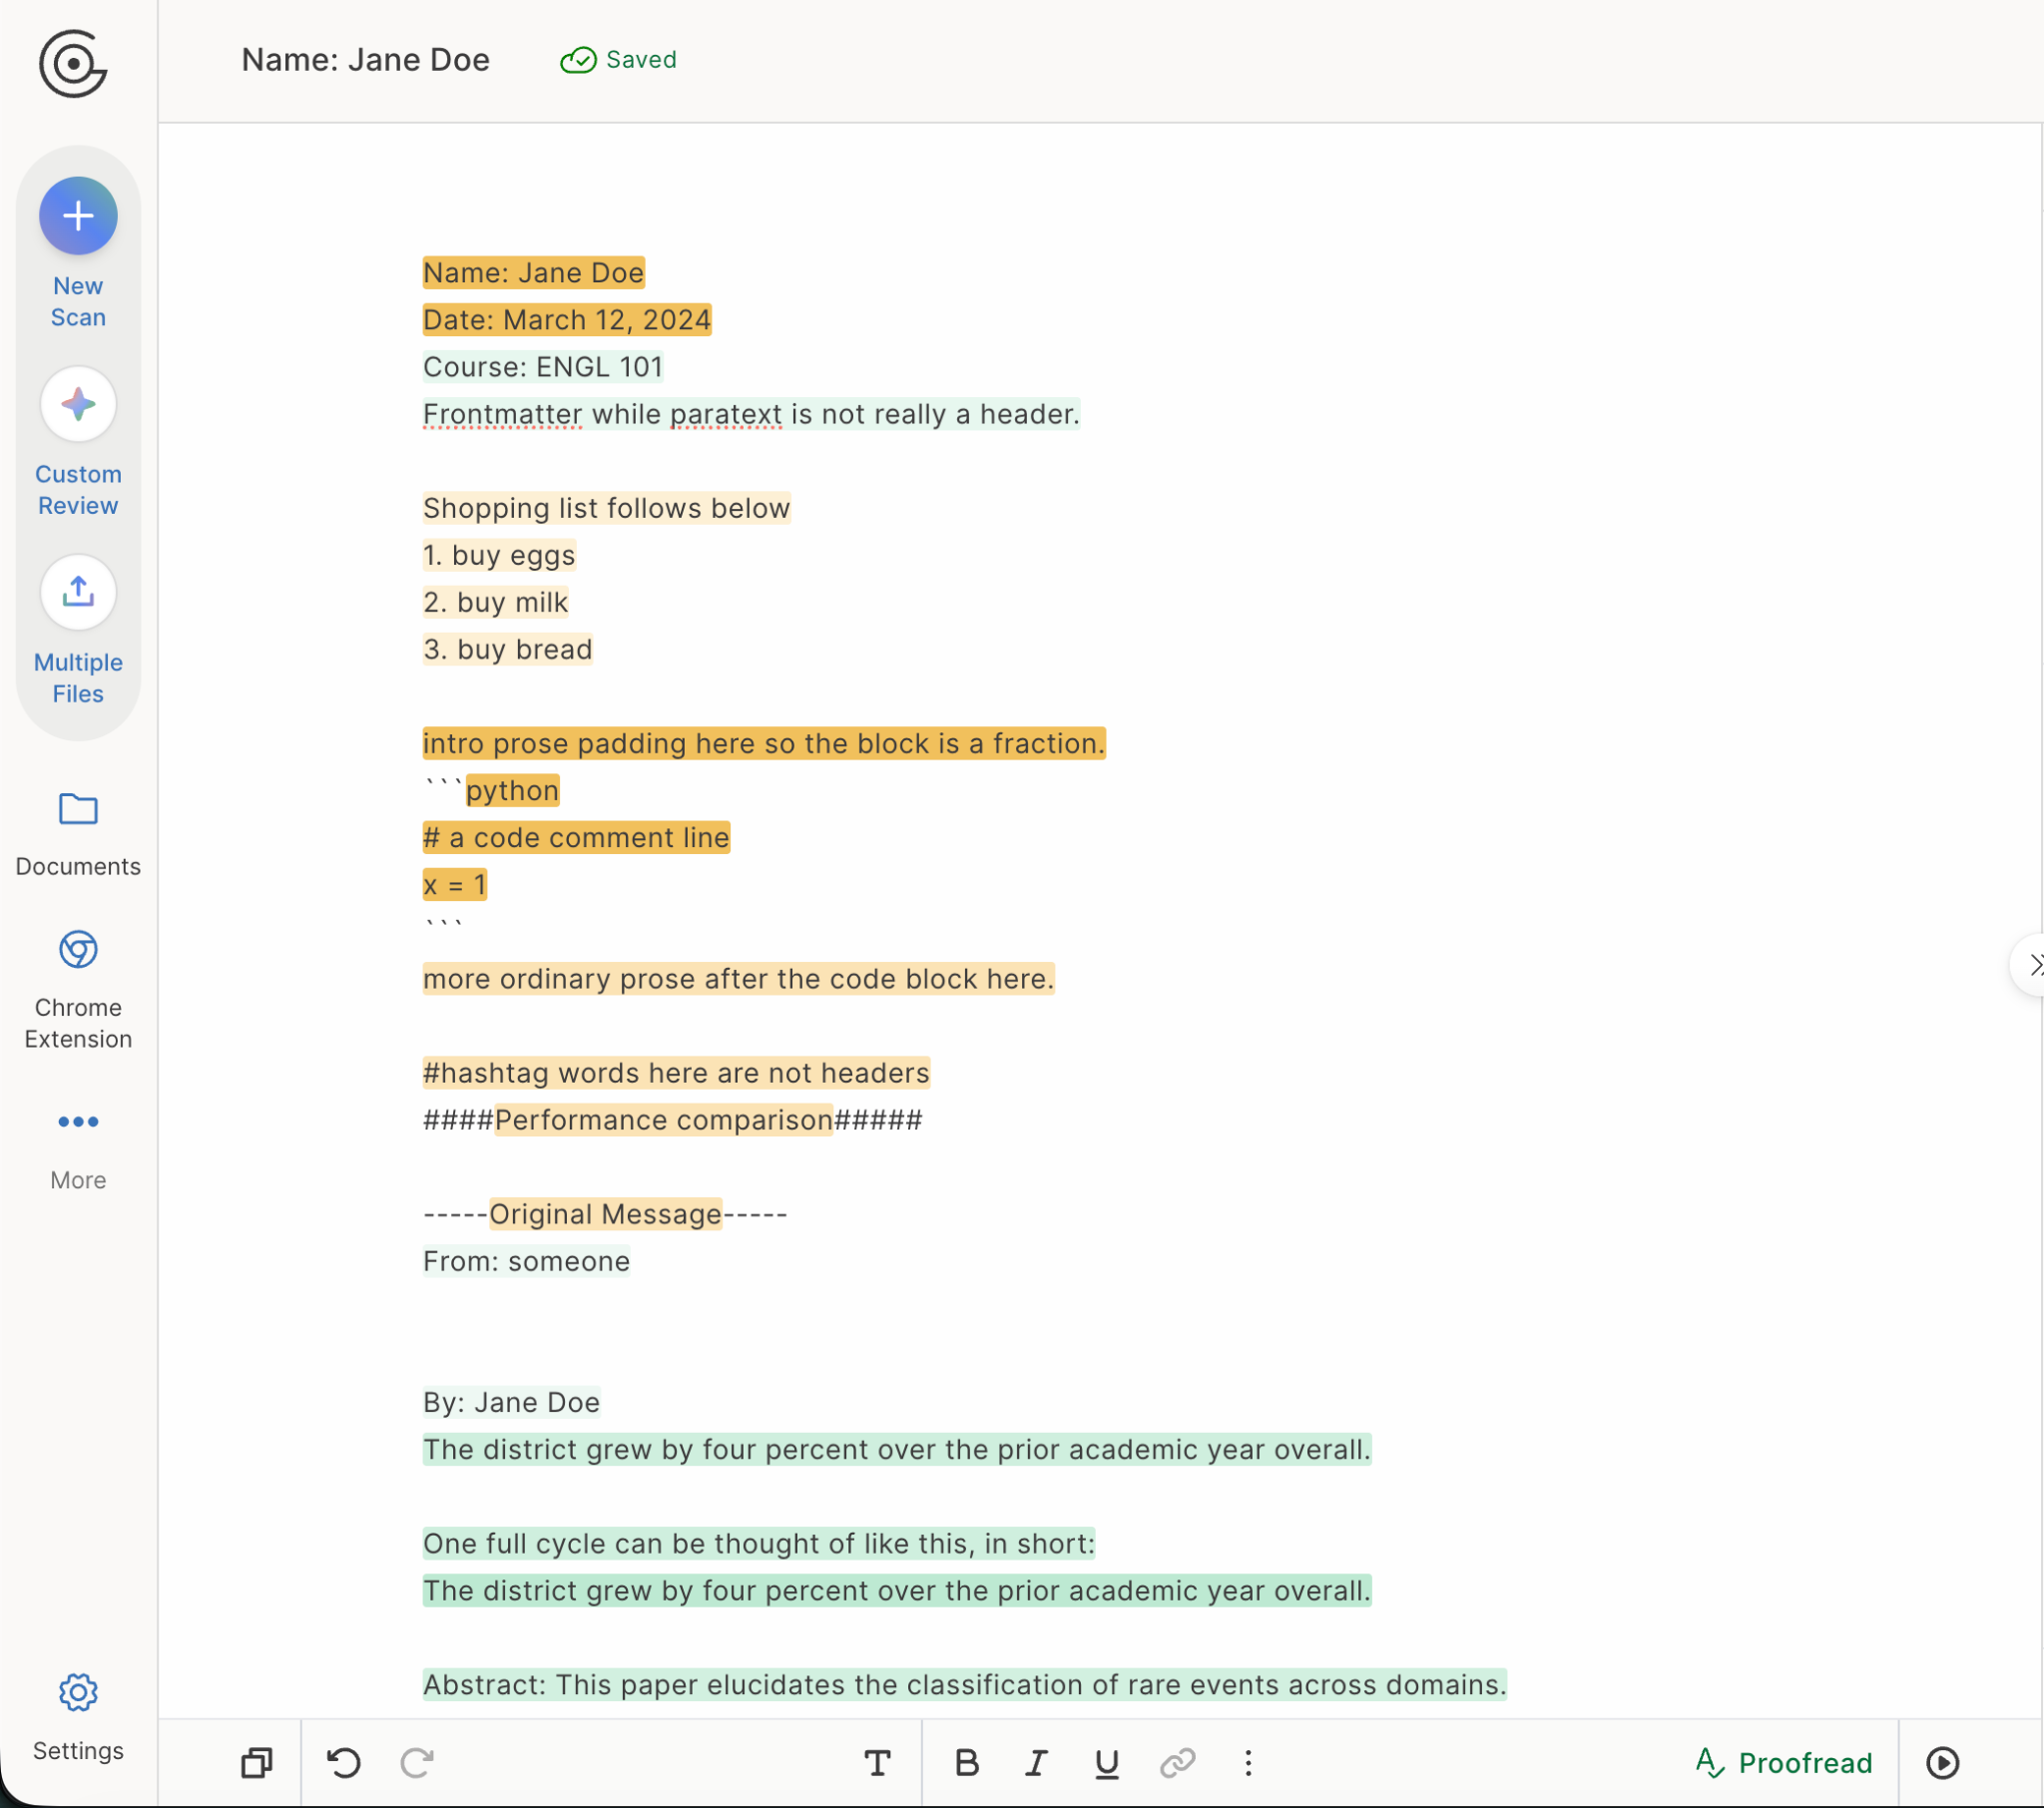Click 'One full cycle can be thought of' line
Screen dimensions: 2044x1808
pyautogui.click(x=759, y=1543)
